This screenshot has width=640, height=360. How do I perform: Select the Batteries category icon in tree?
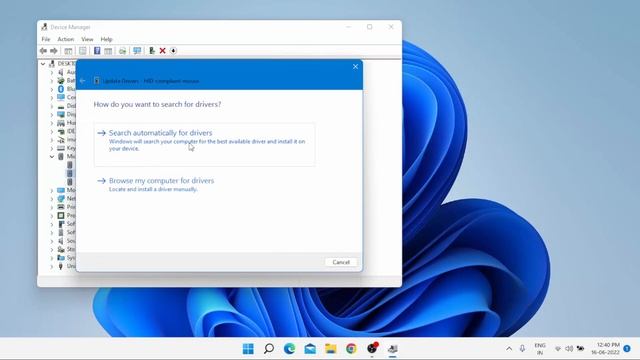(61, 80)
